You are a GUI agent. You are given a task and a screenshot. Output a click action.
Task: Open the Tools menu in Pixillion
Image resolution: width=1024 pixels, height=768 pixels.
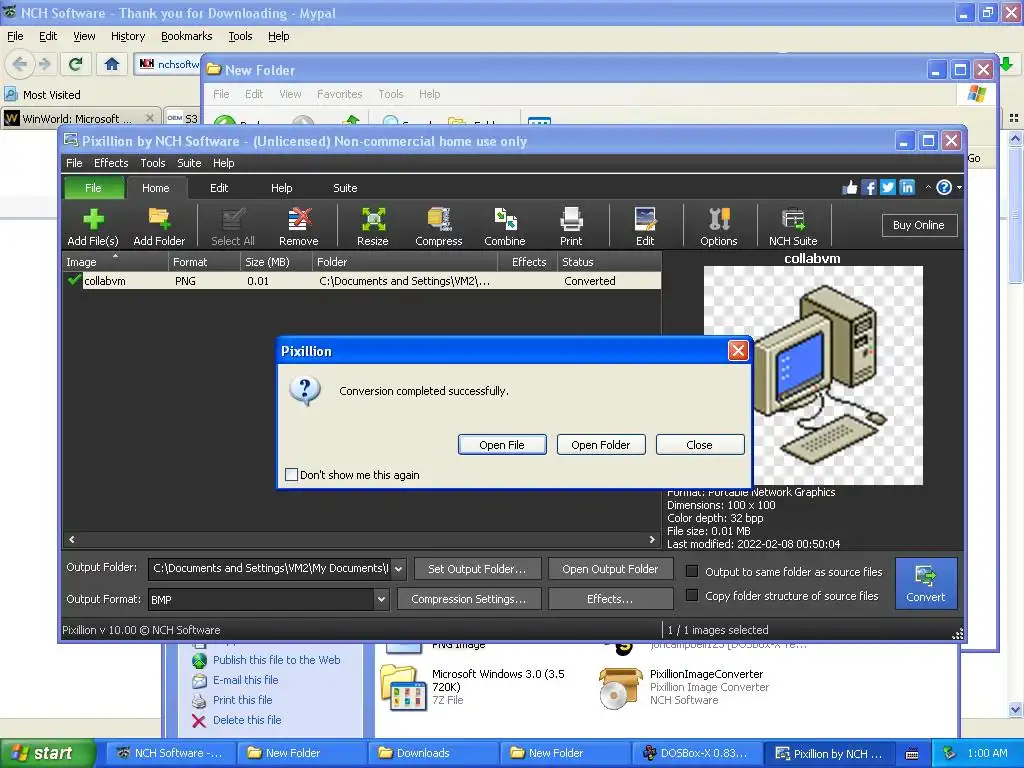(153, 163)
